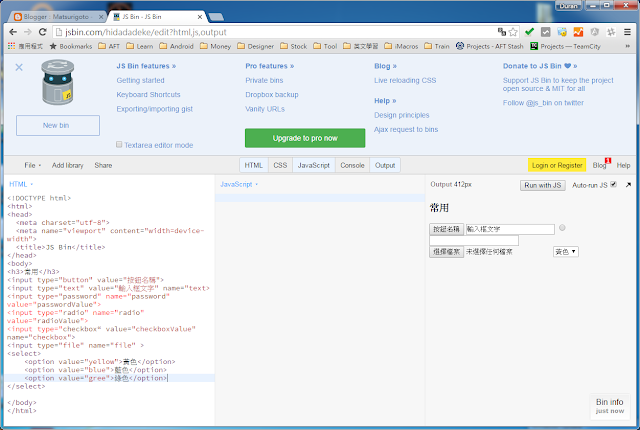Open the Chrome hamburger menu
This screenshot has height=430, width=640.
click(627, 32)
